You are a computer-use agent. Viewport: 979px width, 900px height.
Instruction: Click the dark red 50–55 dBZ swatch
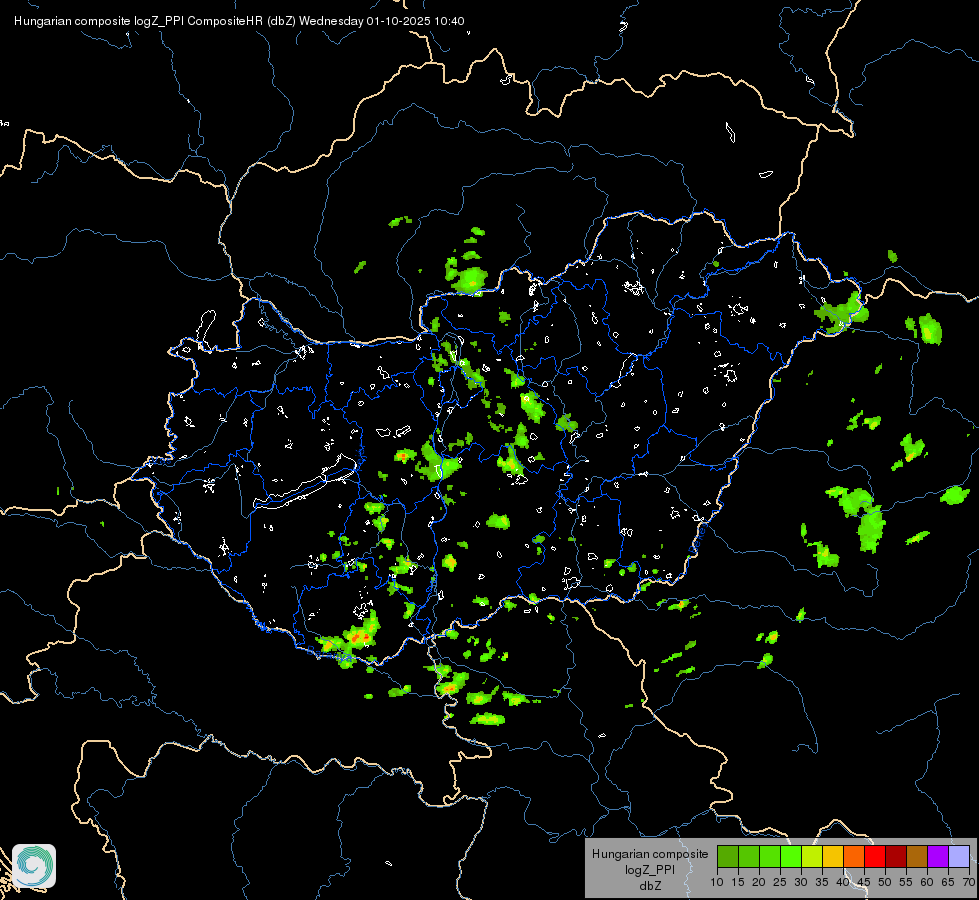896,856
